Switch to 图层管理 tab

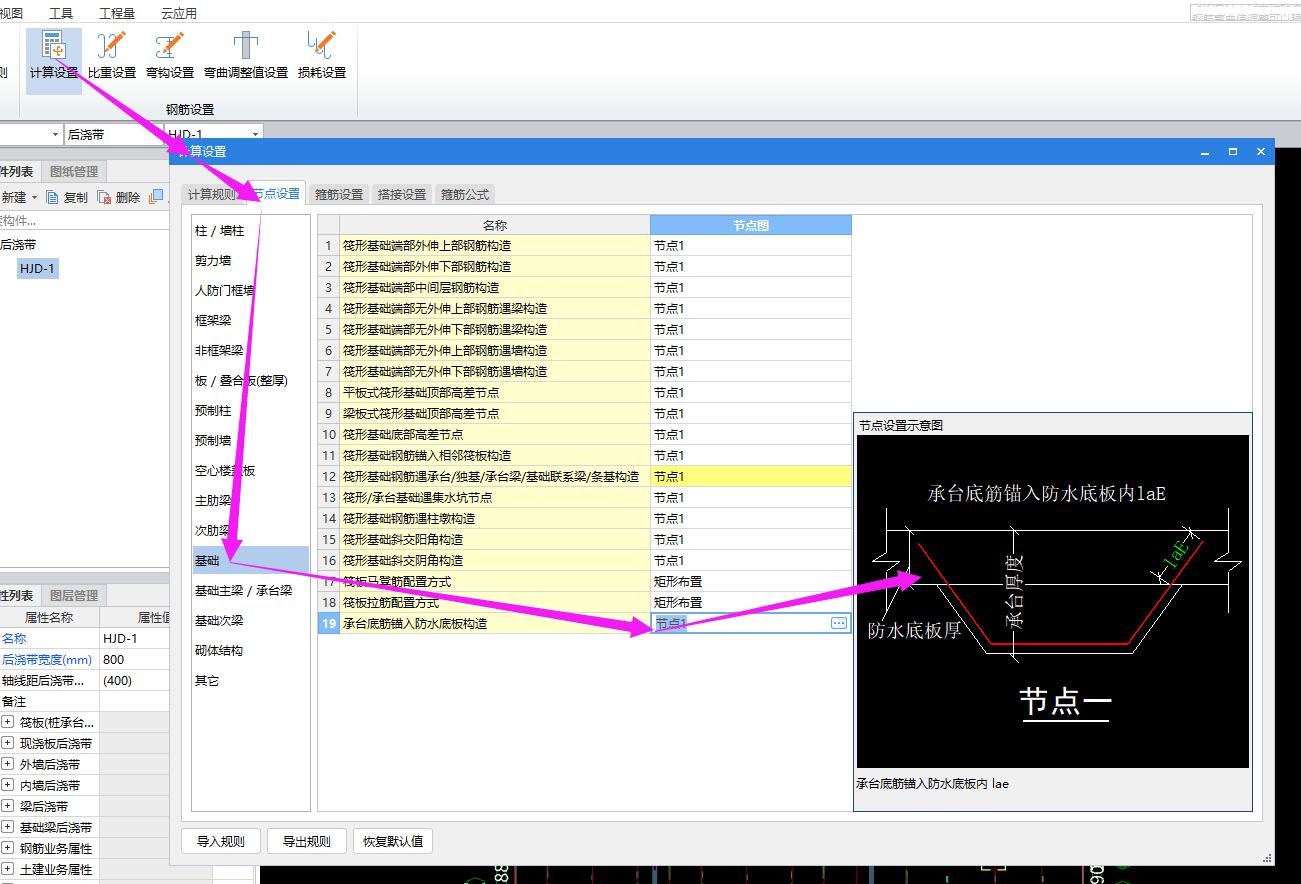(x=74, y=595)
